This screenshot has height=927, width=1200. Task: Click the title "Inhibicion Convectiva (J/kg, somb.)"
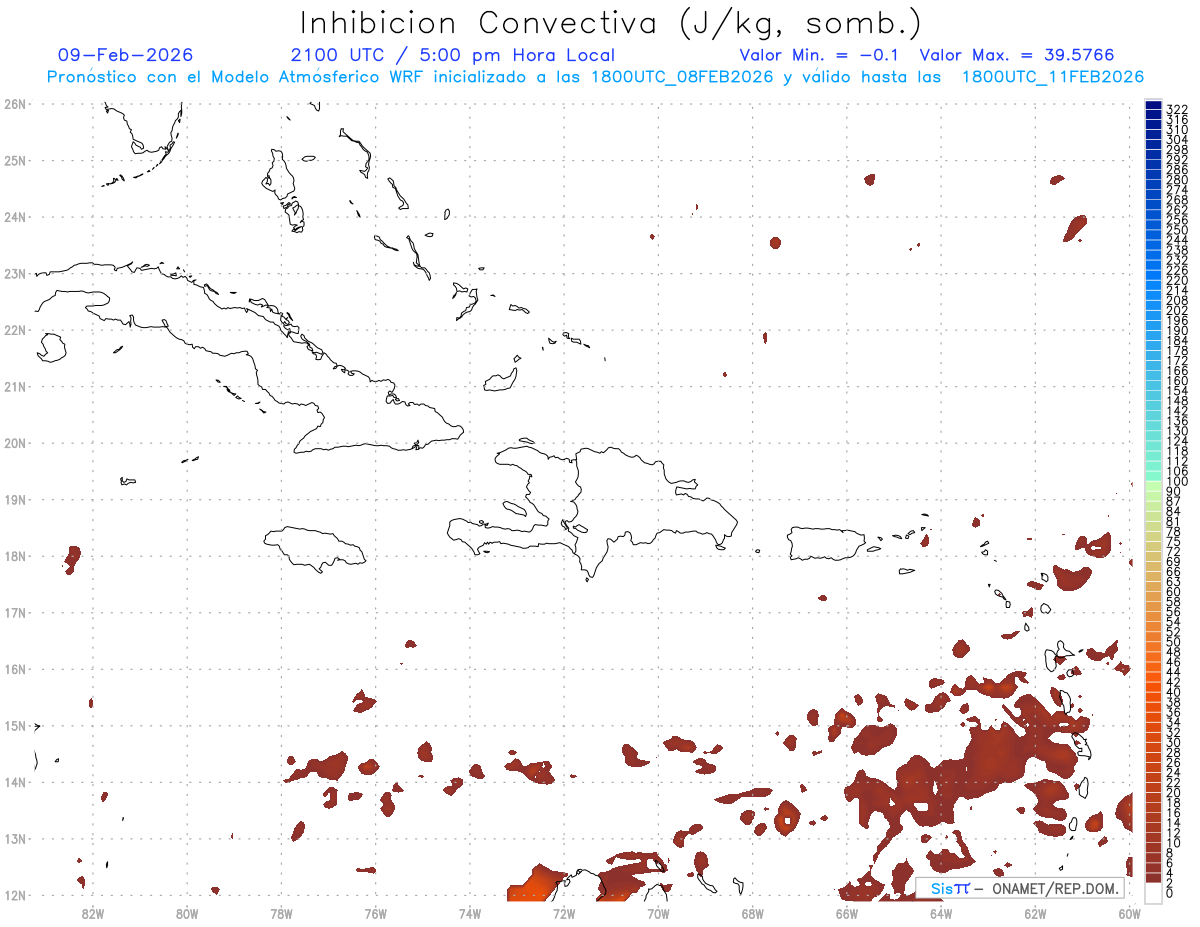point(610,23)
